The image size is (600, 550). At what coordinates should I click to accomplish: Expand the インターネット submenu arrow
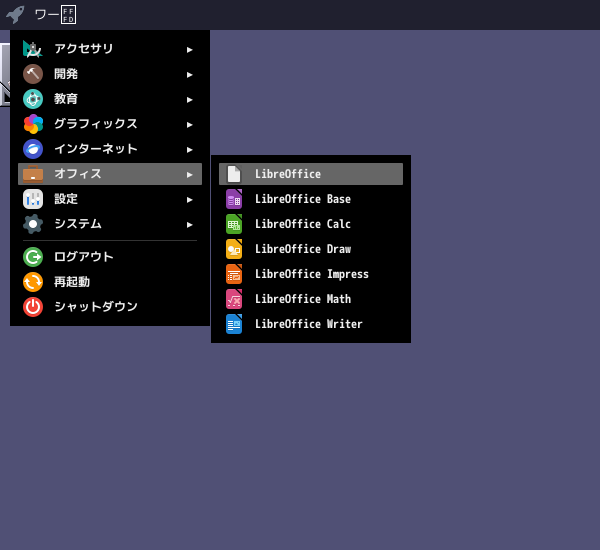tap(189, 150)
